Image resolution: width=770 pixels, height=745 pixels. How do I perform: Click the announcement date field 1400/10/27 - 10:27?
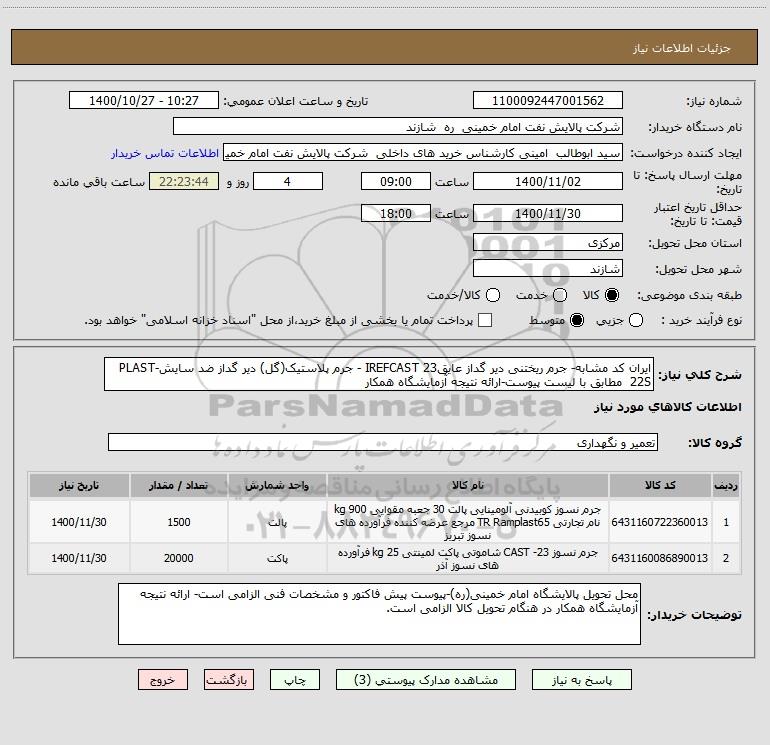(144, 101)
